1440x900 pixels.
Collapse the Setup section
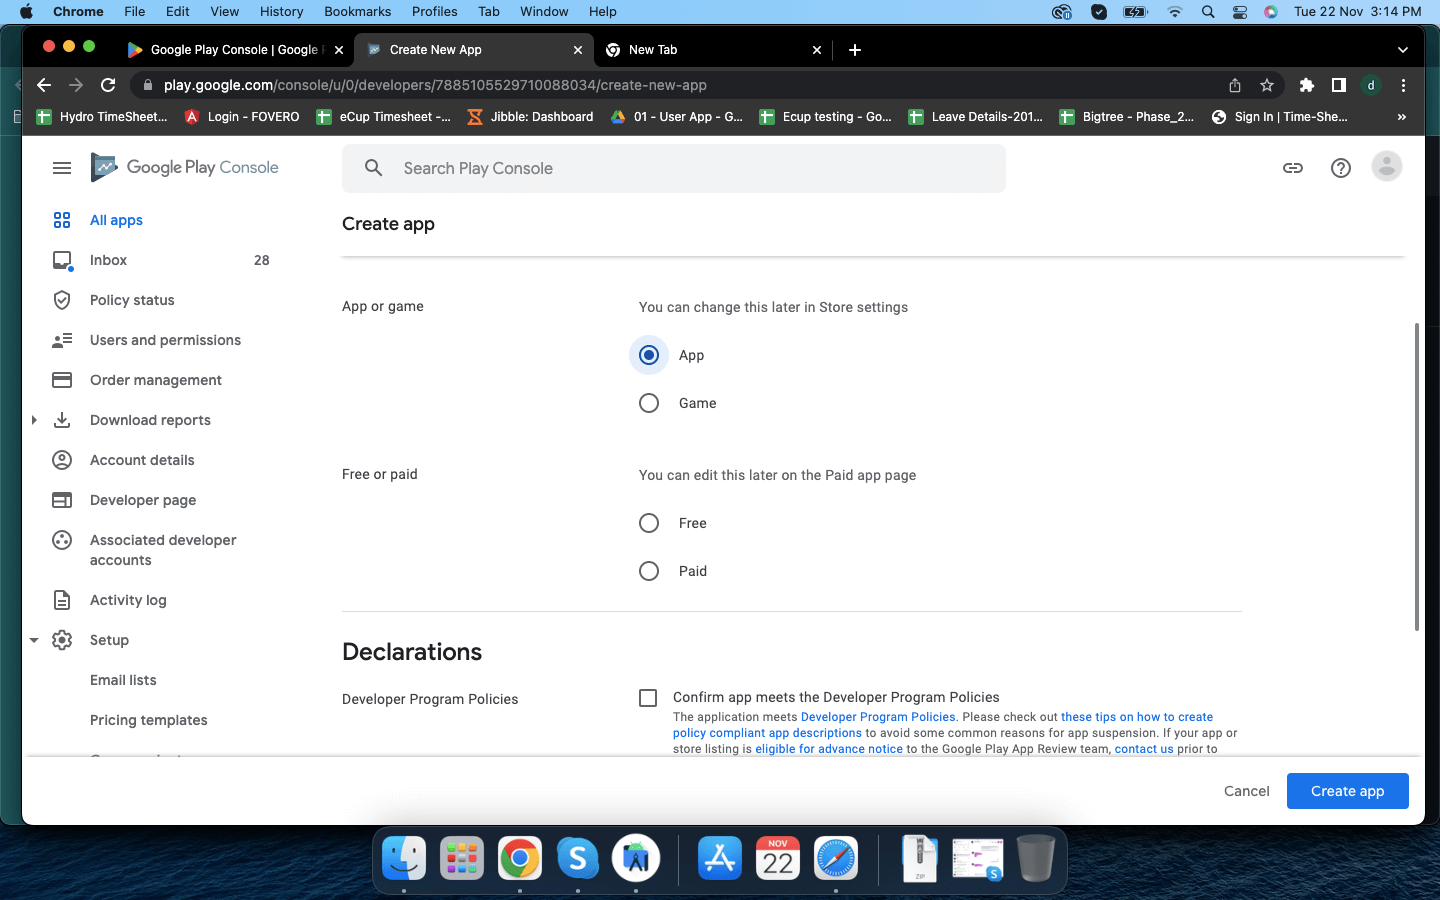[x=34, y=640]
